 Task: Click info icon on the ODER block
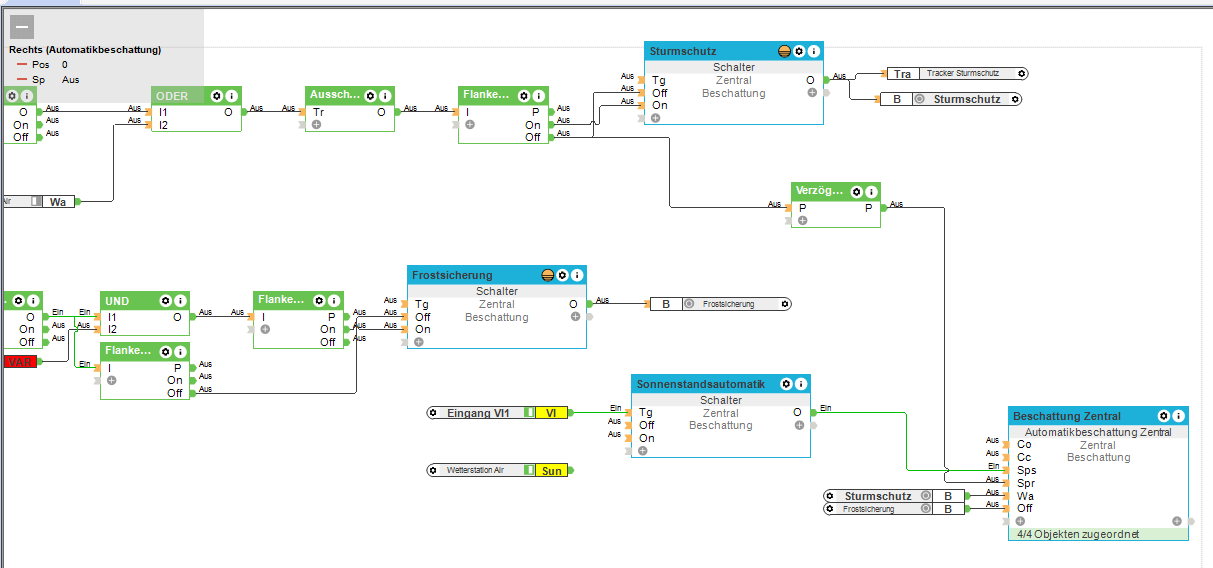[x=231, y=95]
